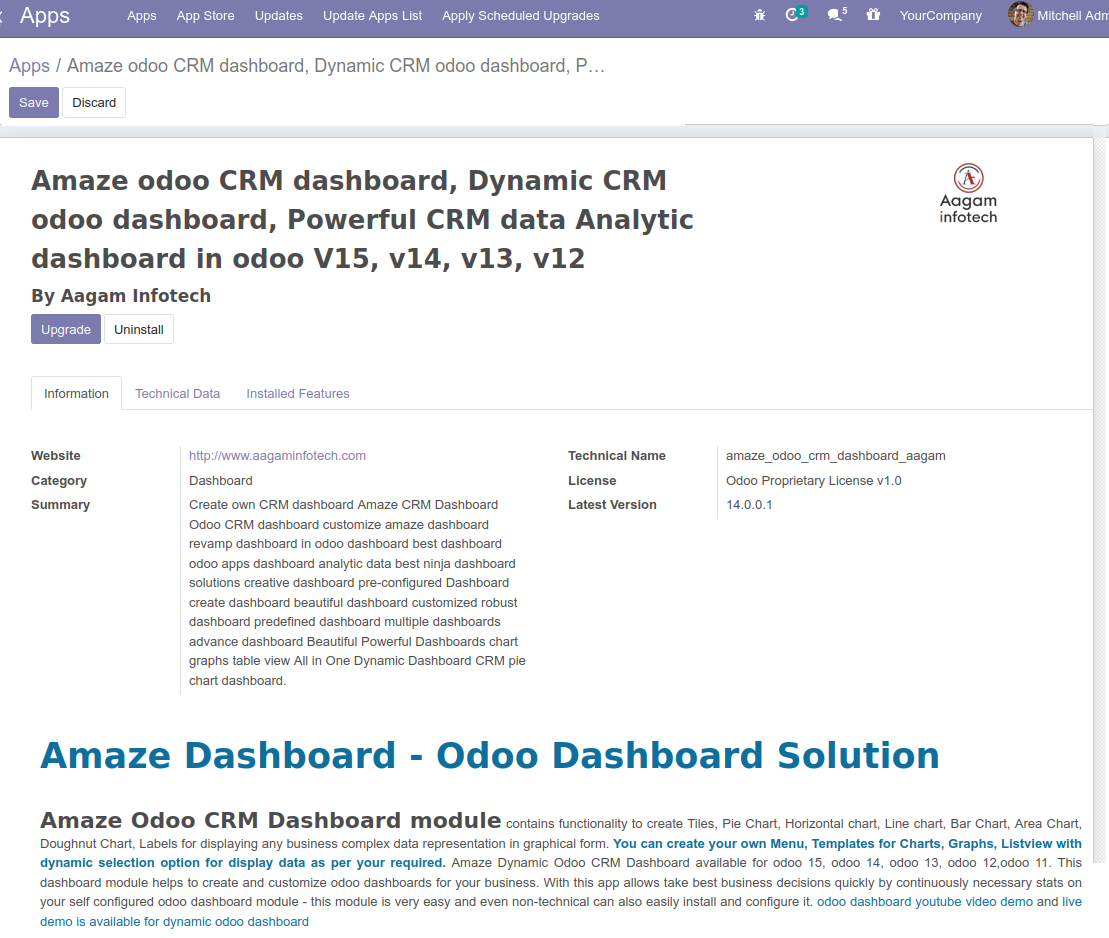Upgrade the CRM dashboard module
This screenshot has height=938, width=1109.
click(66, 330)
